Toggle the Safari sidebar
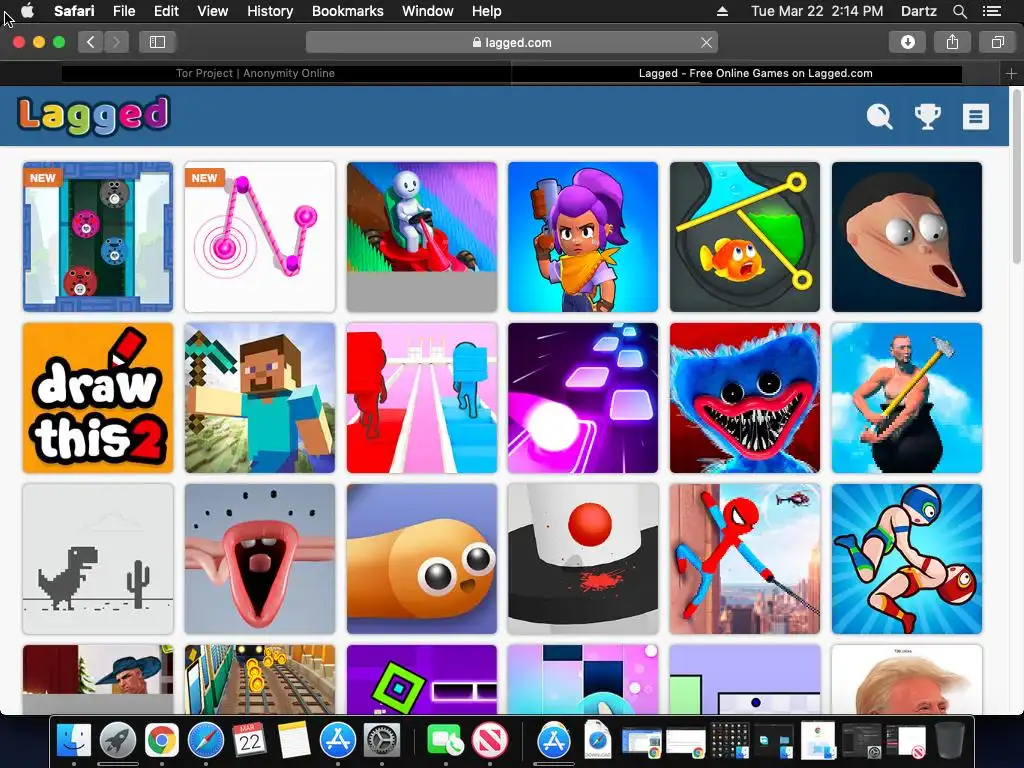The width and height of the screenshot is (1024, 768). click(x=157, y=42)
